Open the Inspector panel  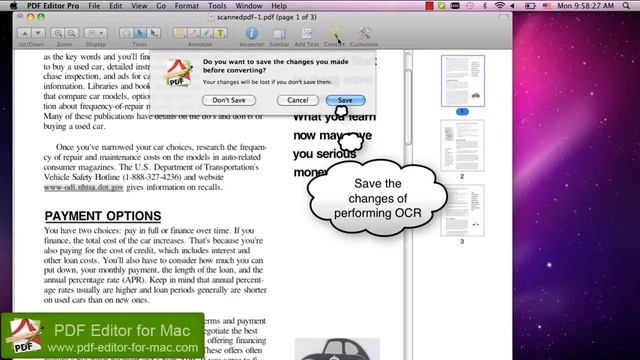point(251,33)
